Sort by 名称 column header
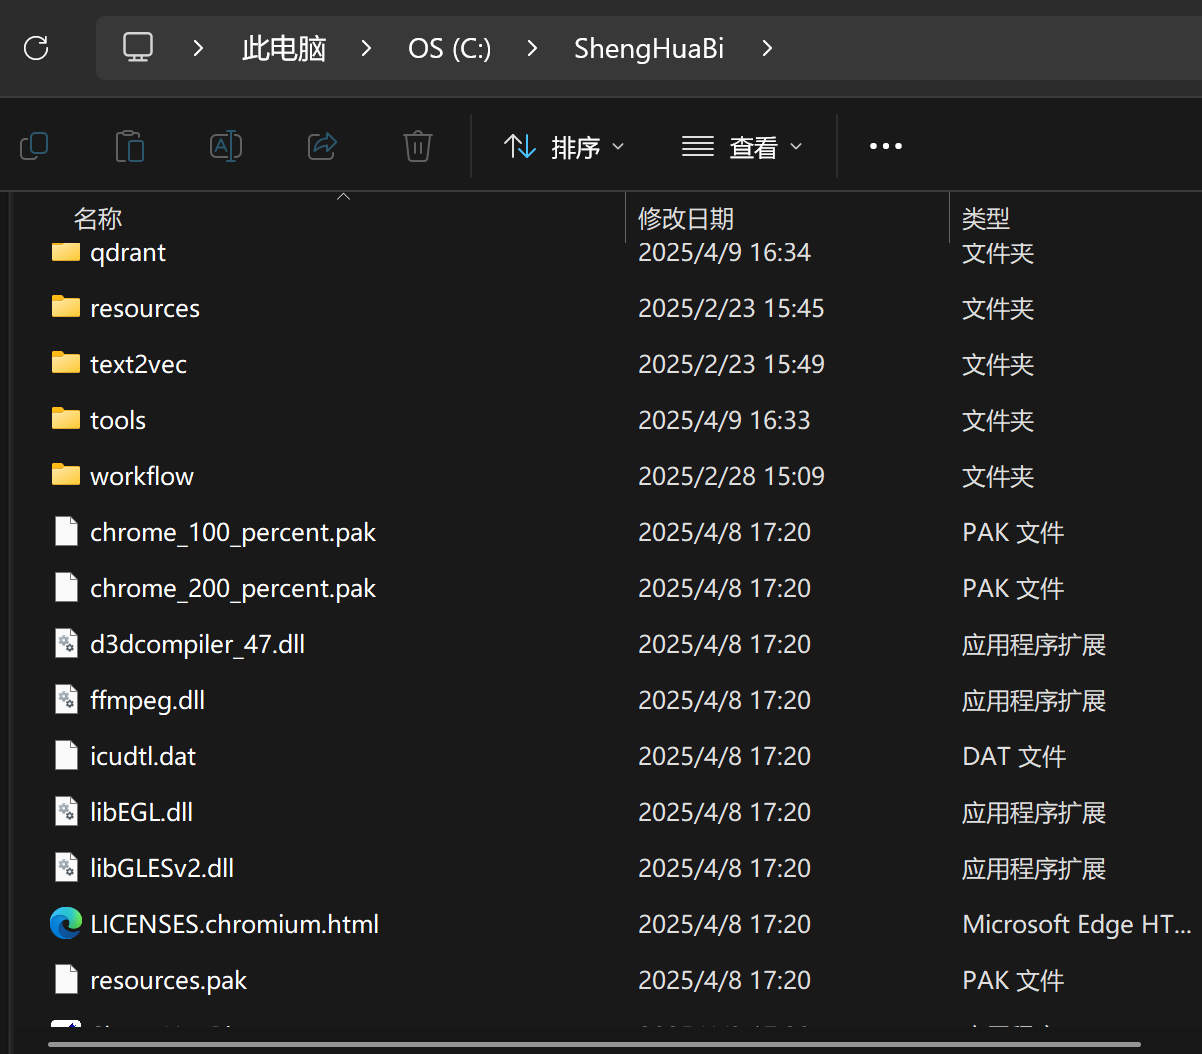The height and width of the screenshot is (1054, 1202). point(98,218)
